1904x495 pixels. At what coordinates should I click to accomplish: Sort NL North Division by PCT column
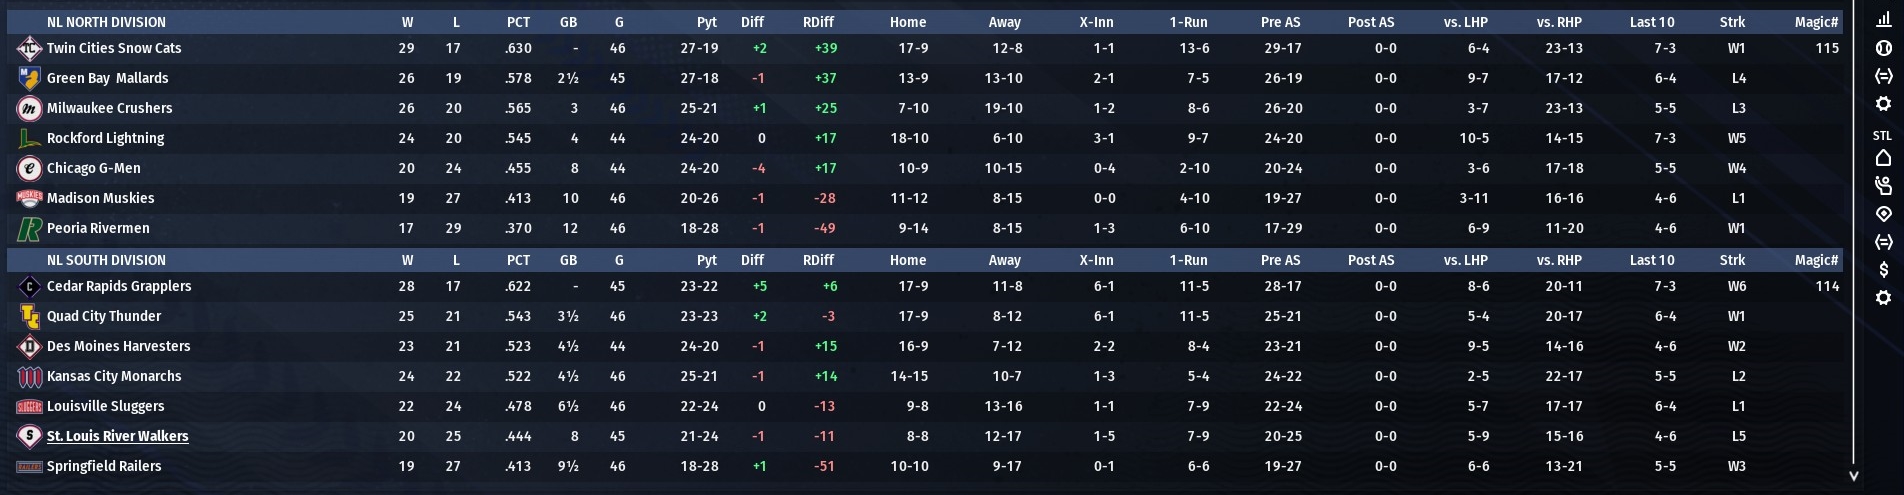tap(518, 22)
